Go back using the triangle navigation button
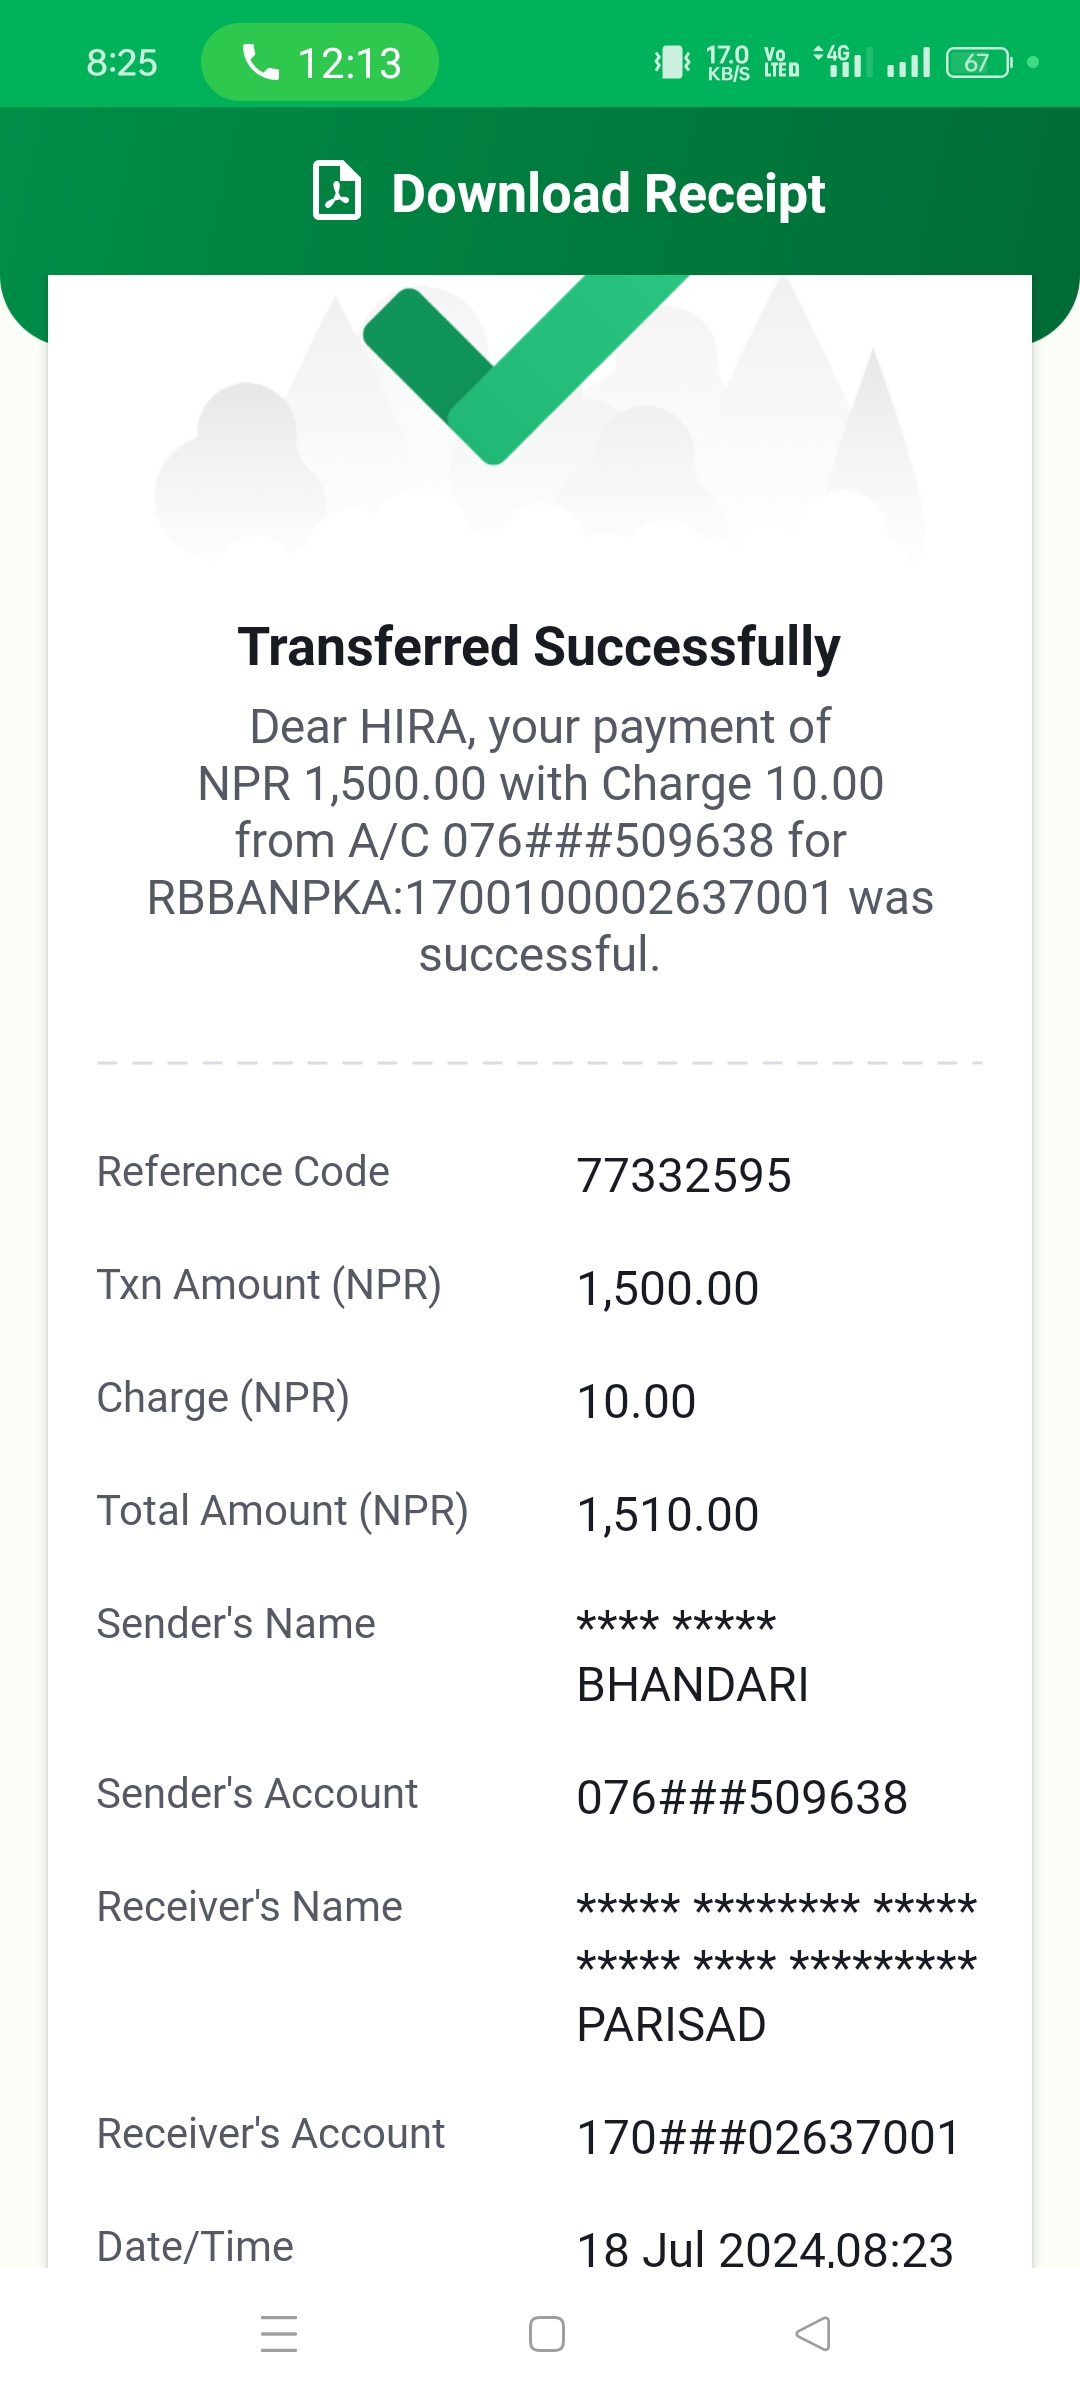The height and width of the screenshot is (2400, 1080). [813, 2334]
